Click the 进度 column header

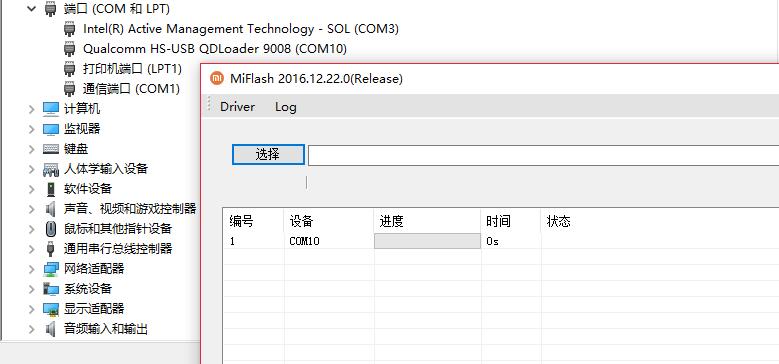click(427, 221)
